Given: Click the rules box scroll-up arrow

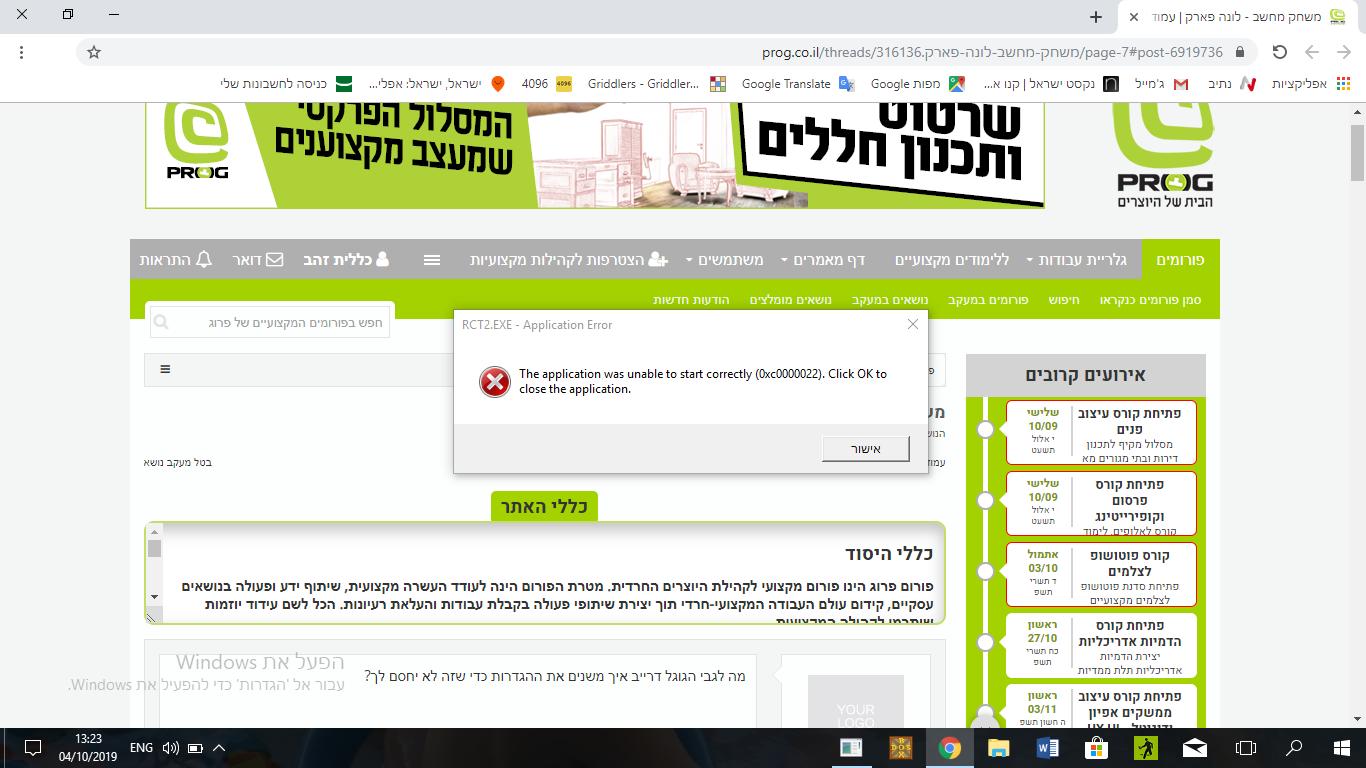Looking at the screenshot, I should pos(154,532).
